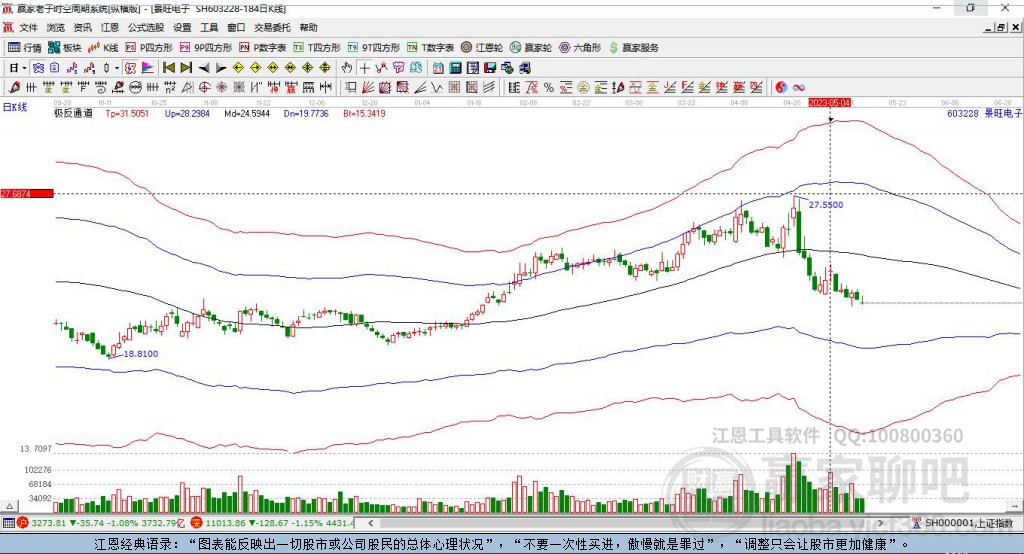Step chart left with black left arrow

coord(204,68)
